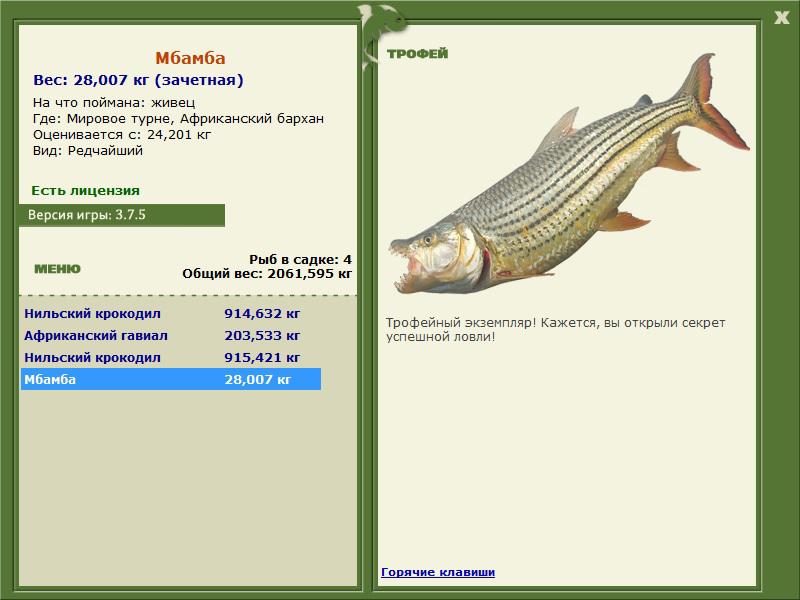Image resolution: width=800 pixels, height=600 pixels.
Task: Click the Мбамба fish title
Action: pyautogui.click(x=190, y=58)
